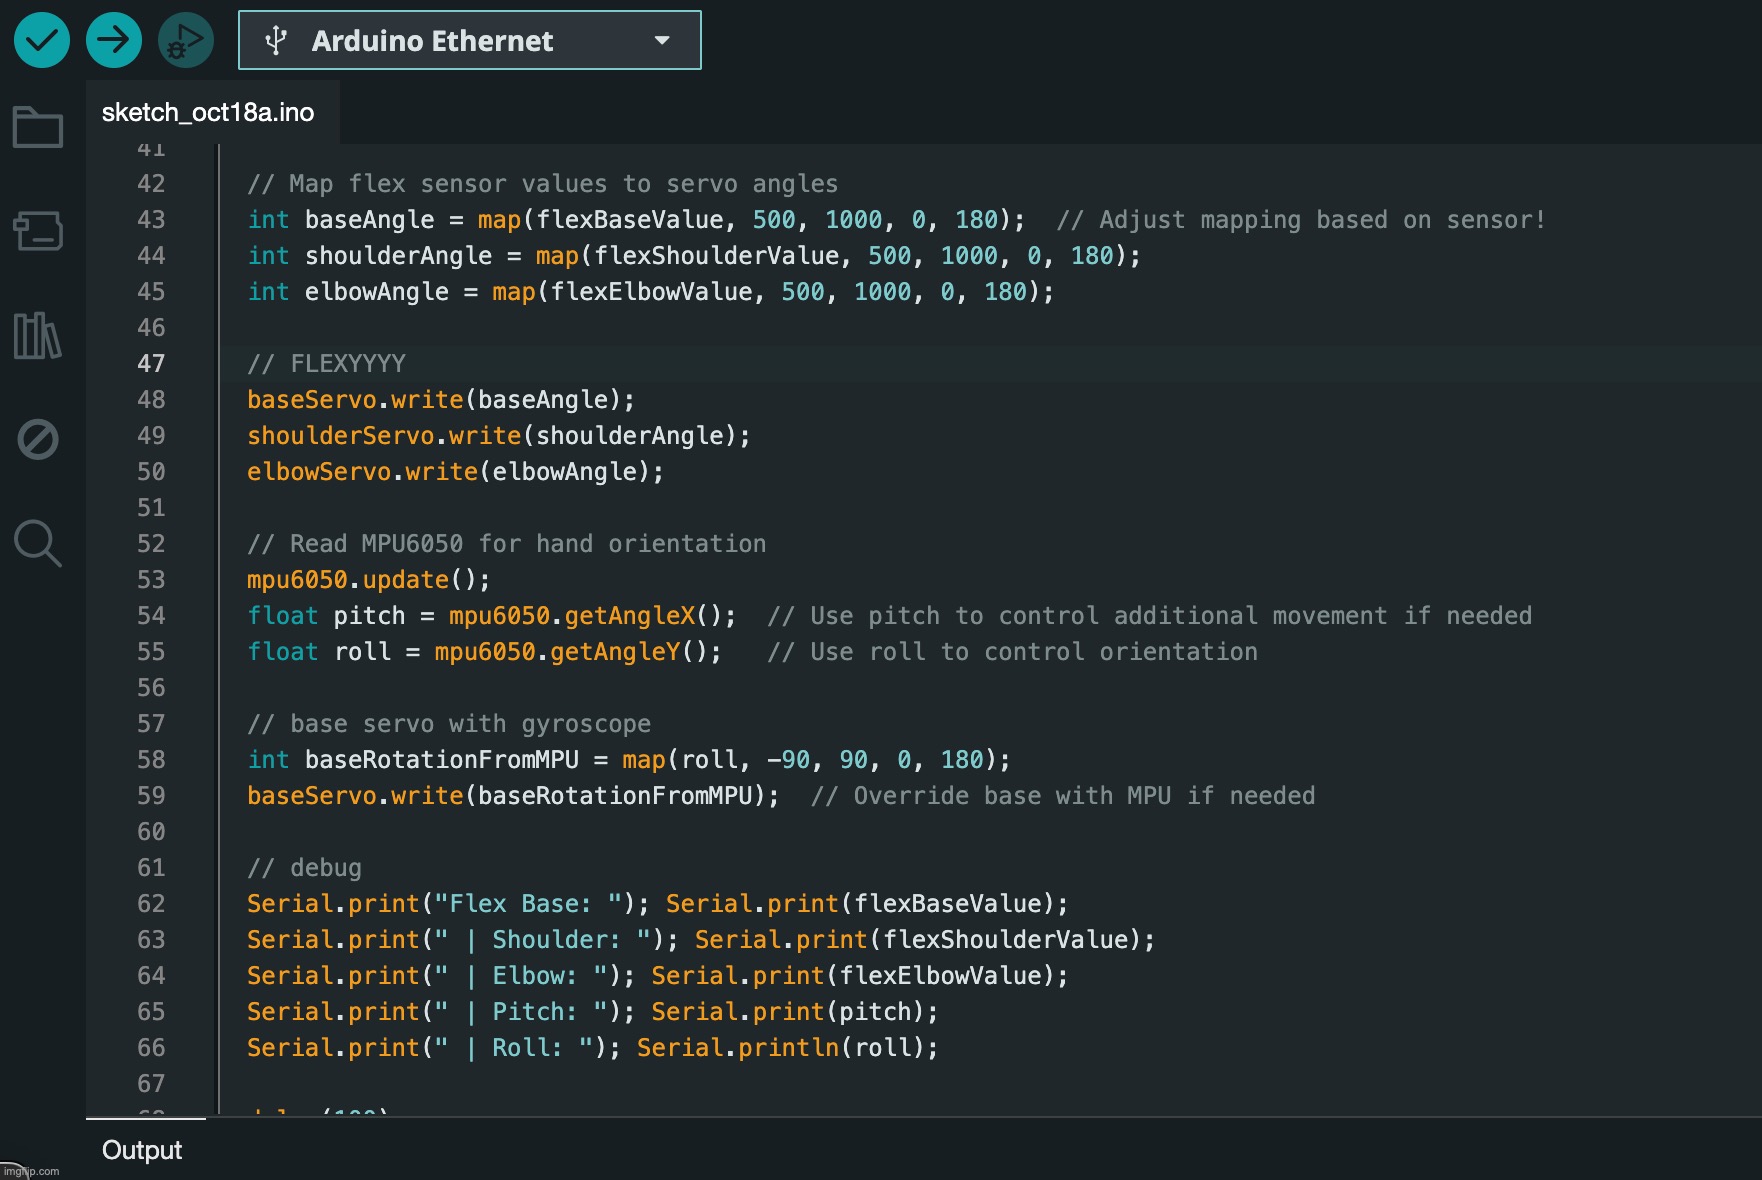This screenshot has width=1762, height=1180.
Task: Click the " | Shoulder: " string literal
Action: (x=543, y=940)
